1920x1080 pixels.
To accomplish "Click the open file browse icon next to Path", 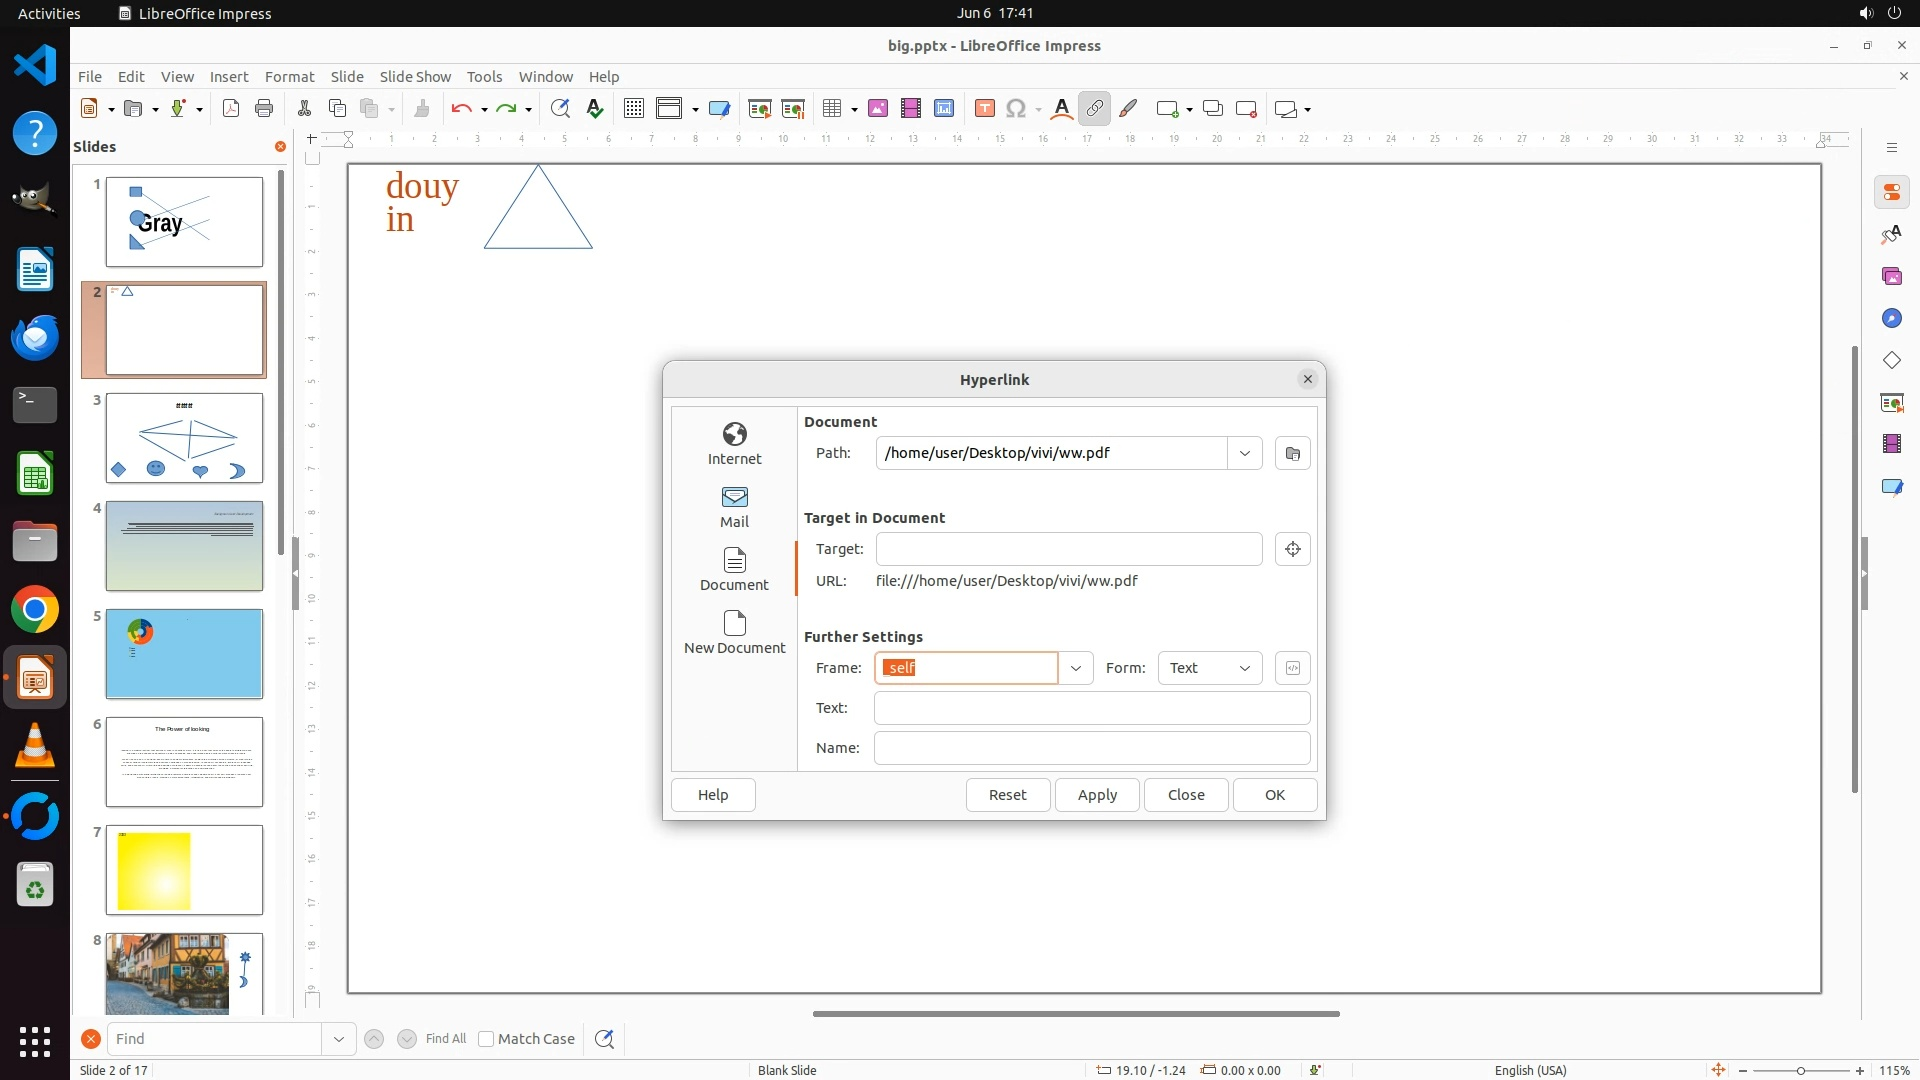I will click(1292, 453).
